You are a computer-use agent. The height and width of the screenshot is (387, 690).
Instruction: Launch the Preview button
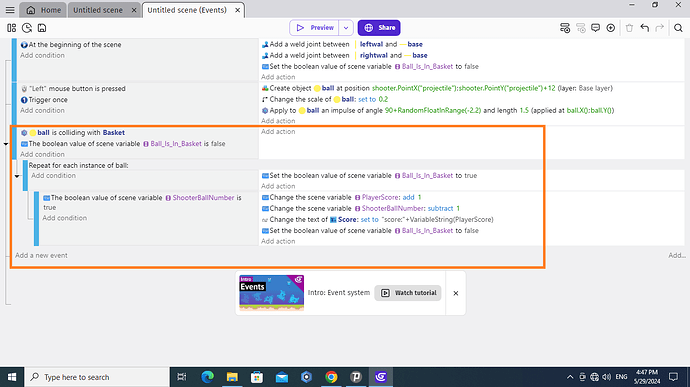tap(314, 28)
